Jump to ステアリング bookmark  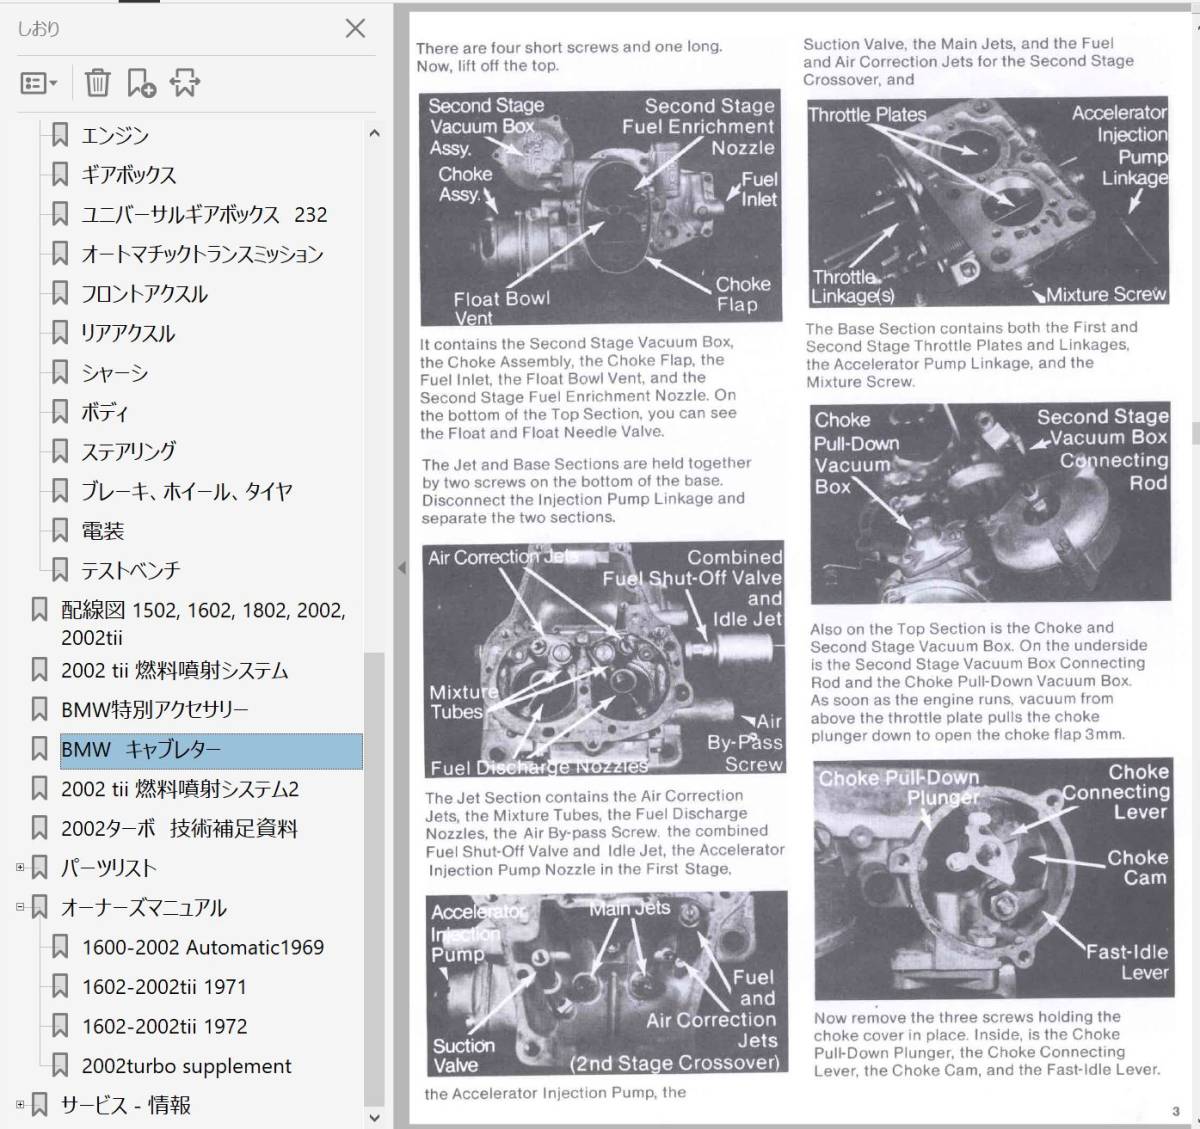[x=129, y=451]
